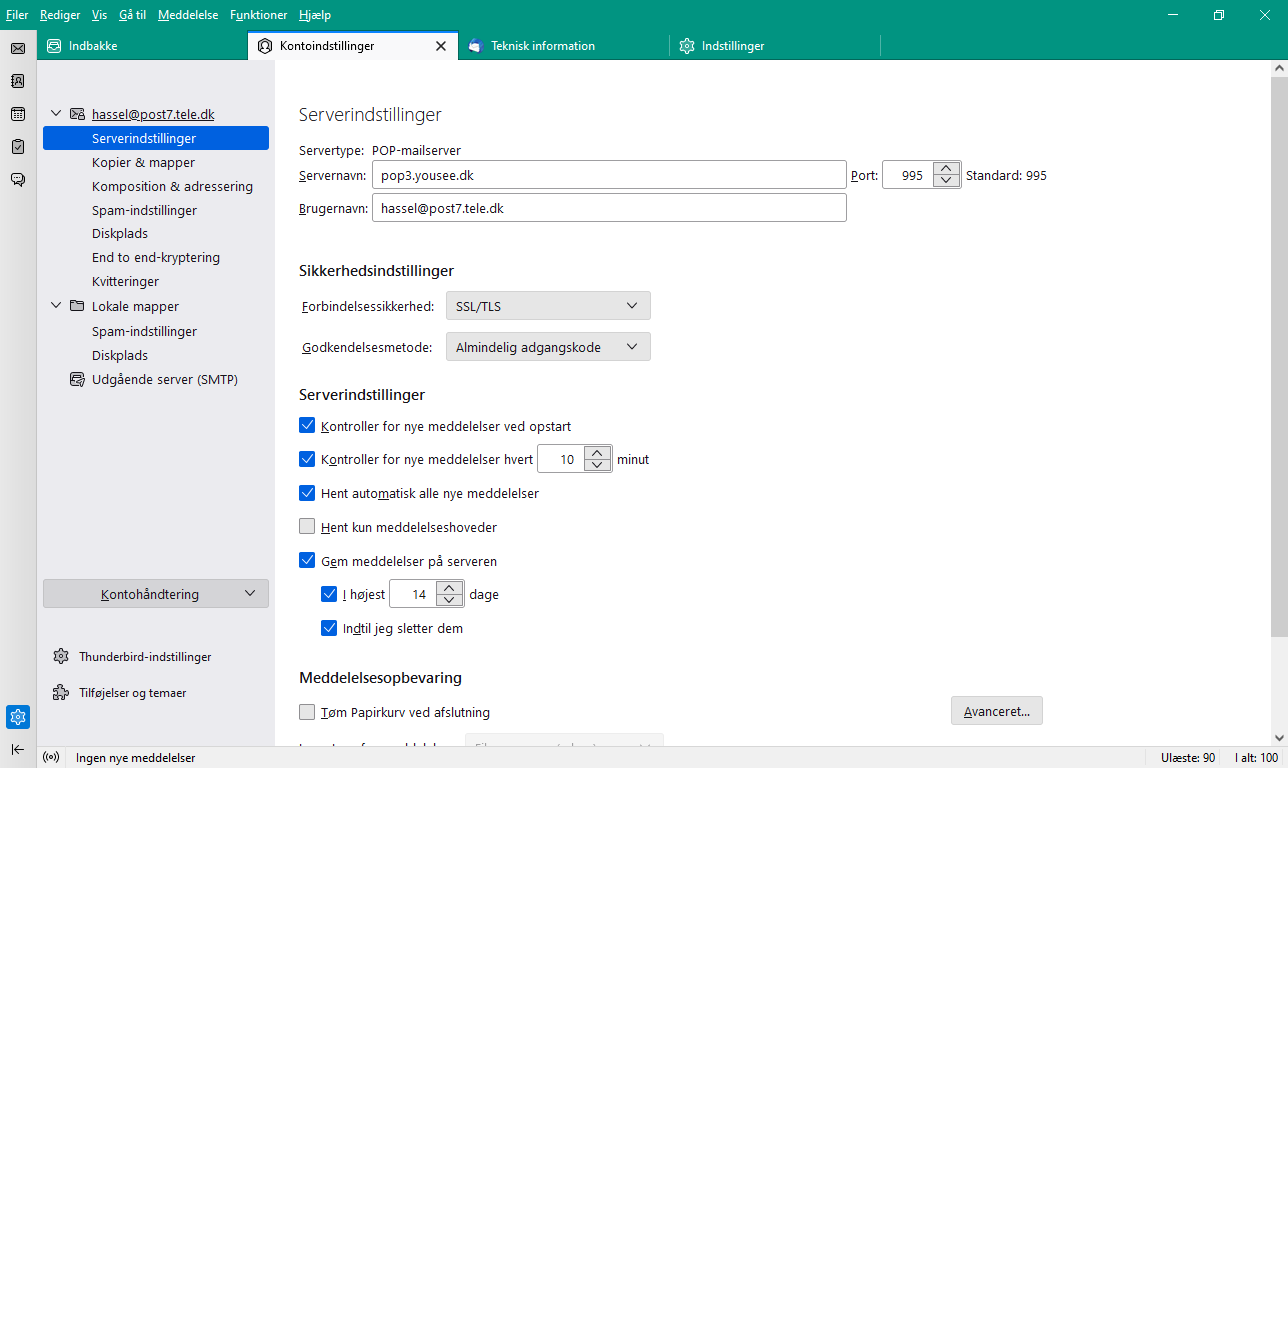Toggle Indtil jeg sletter dem checkbox
This screenshot has height=1333, width=1288.
click(329, 628)
